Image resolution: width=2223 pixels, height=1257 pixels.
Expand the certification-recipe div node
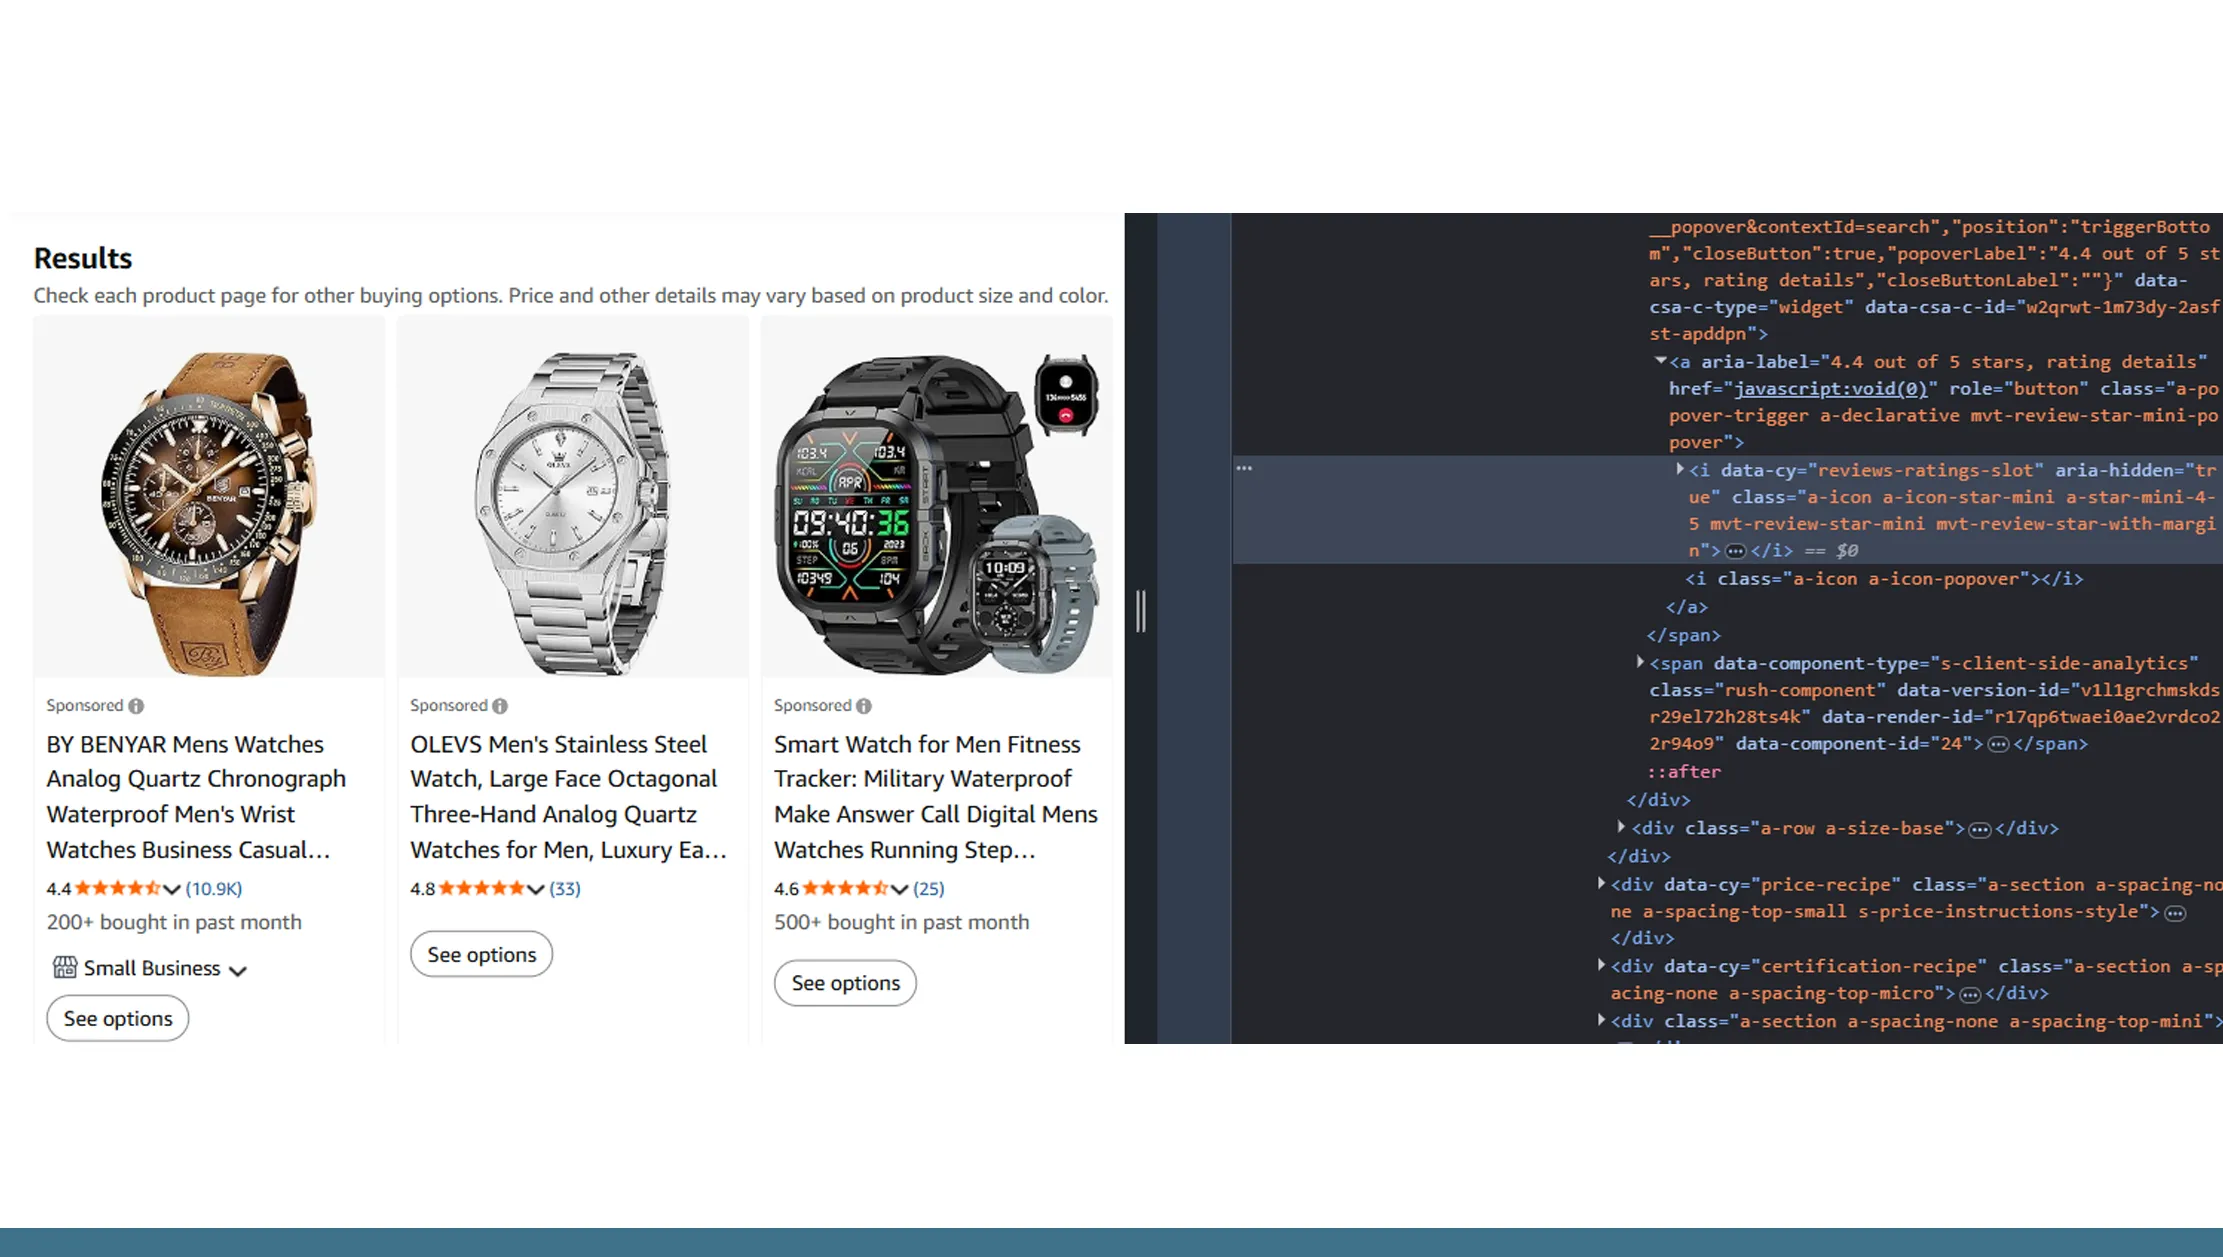(1601, 965)
